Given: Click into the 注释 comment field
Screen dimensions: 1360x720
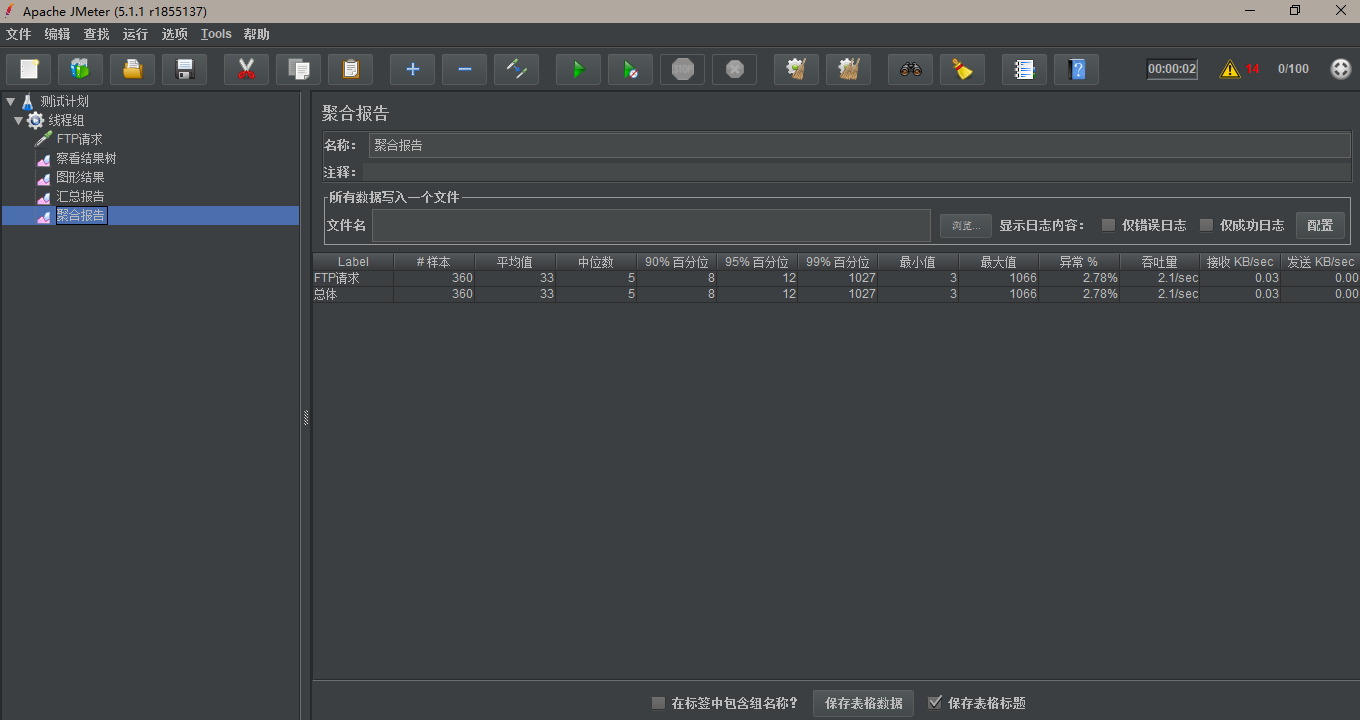Looking at the screenshot, I should tap(856, 173).
